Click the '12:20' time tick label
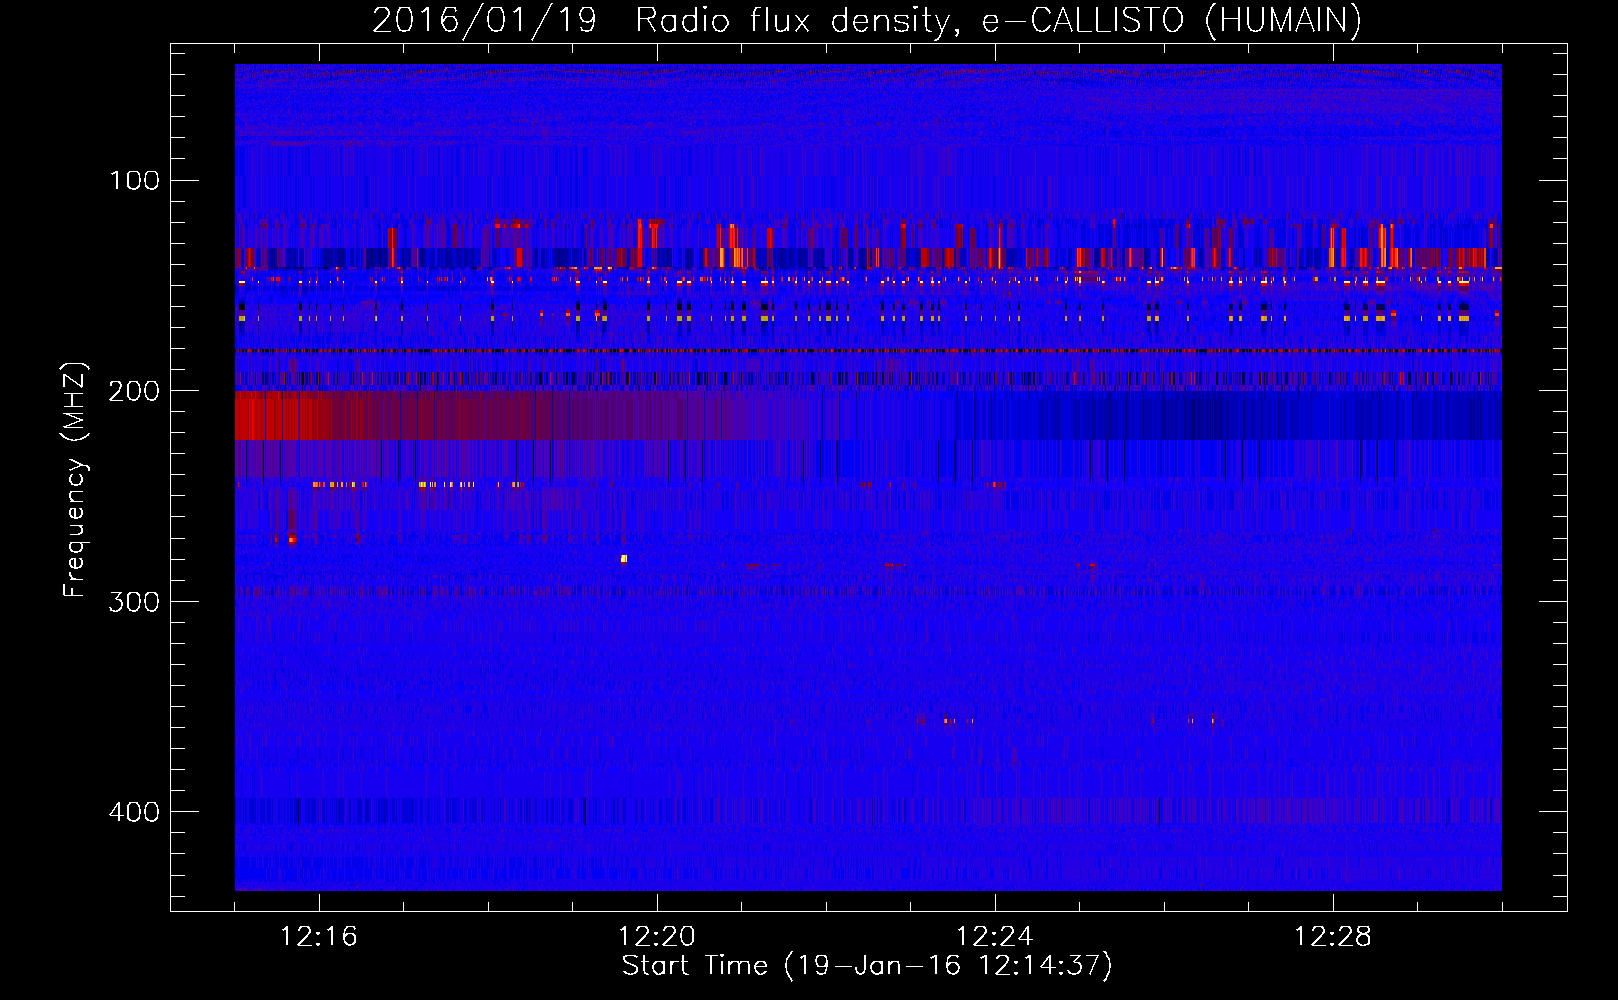1618x1000 pixels. pos(657,937)
